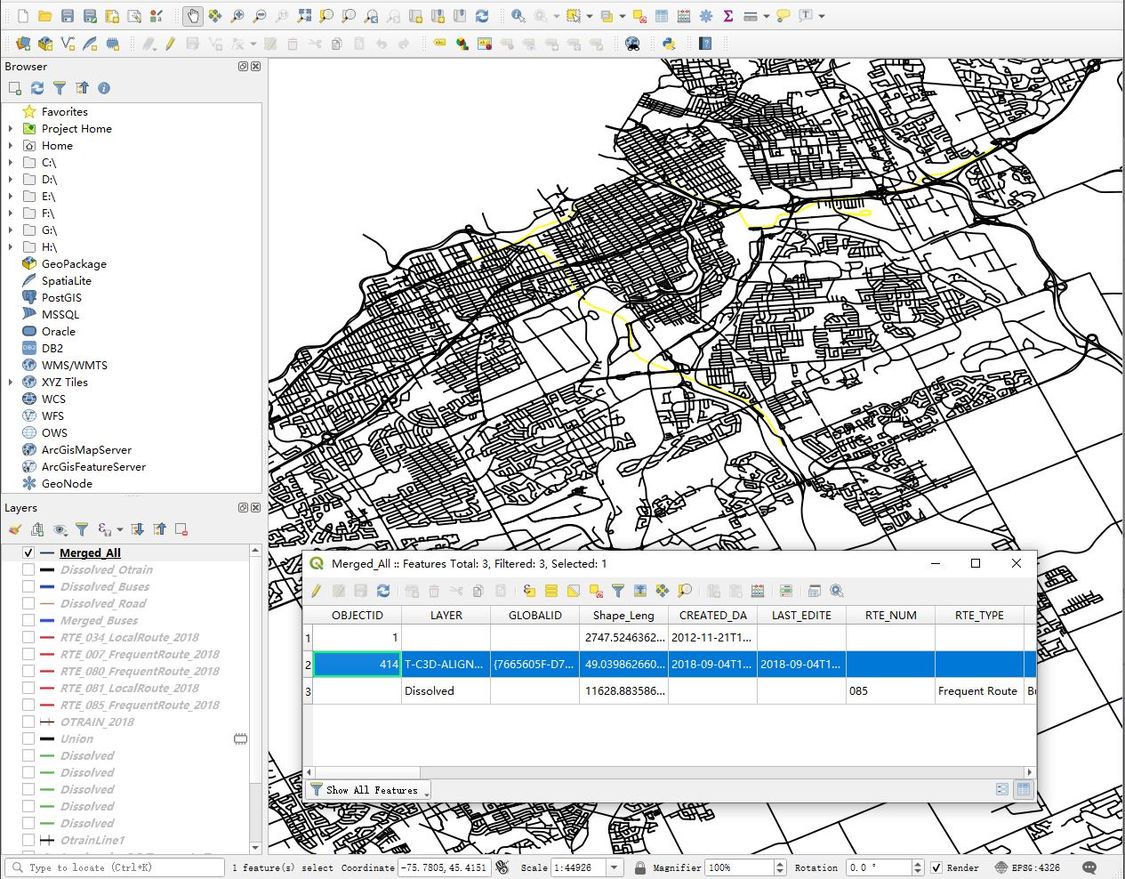Click the Zoom In magnifier tool
Image resolution: width=1125 pixels, height=879 pixels.
point(237,16)
